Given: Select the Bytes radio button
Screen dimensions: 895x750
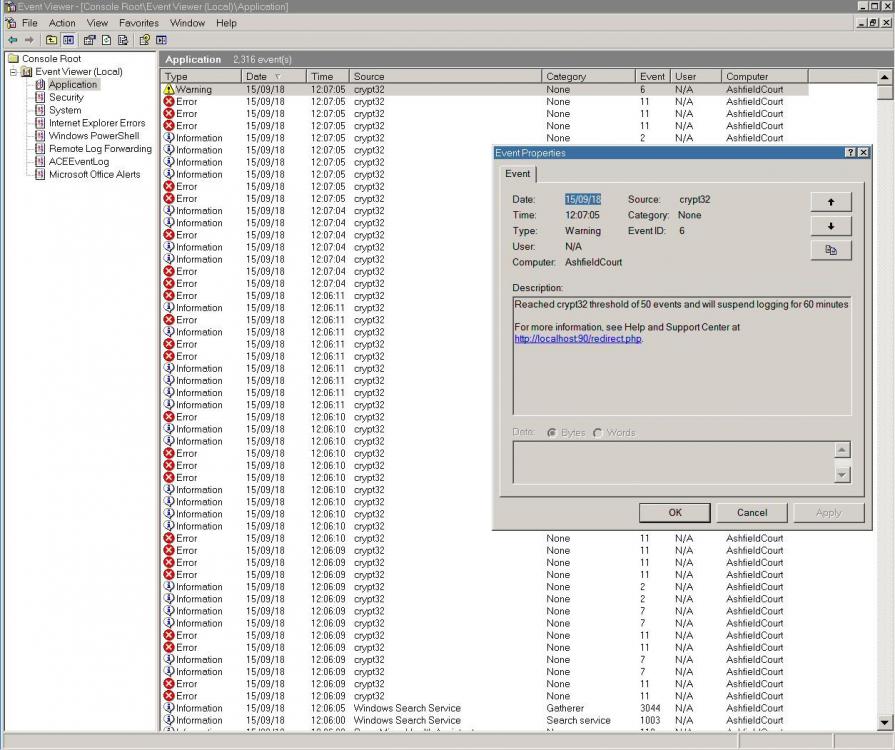Looking at the screenshot, I should pyautogui.click(x=552, y=433).
